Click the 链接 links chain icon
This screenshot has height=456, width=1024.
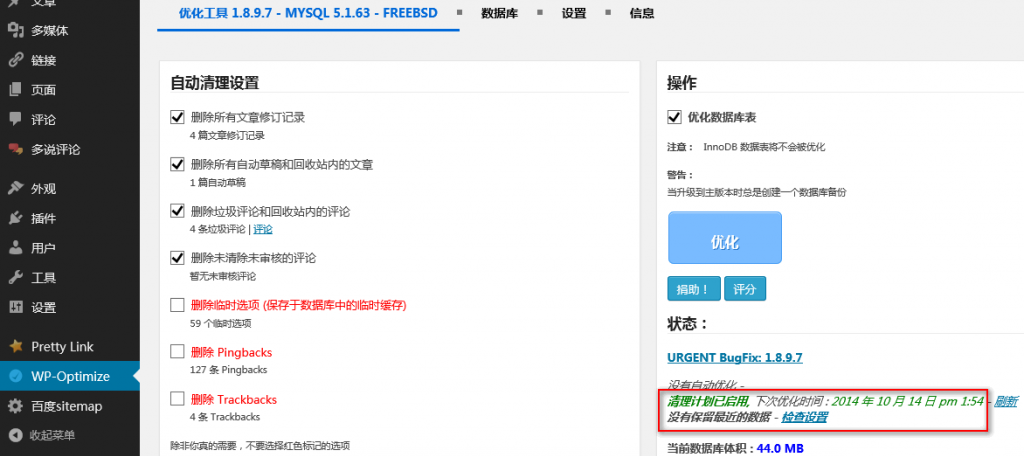[x=15, y=60]
